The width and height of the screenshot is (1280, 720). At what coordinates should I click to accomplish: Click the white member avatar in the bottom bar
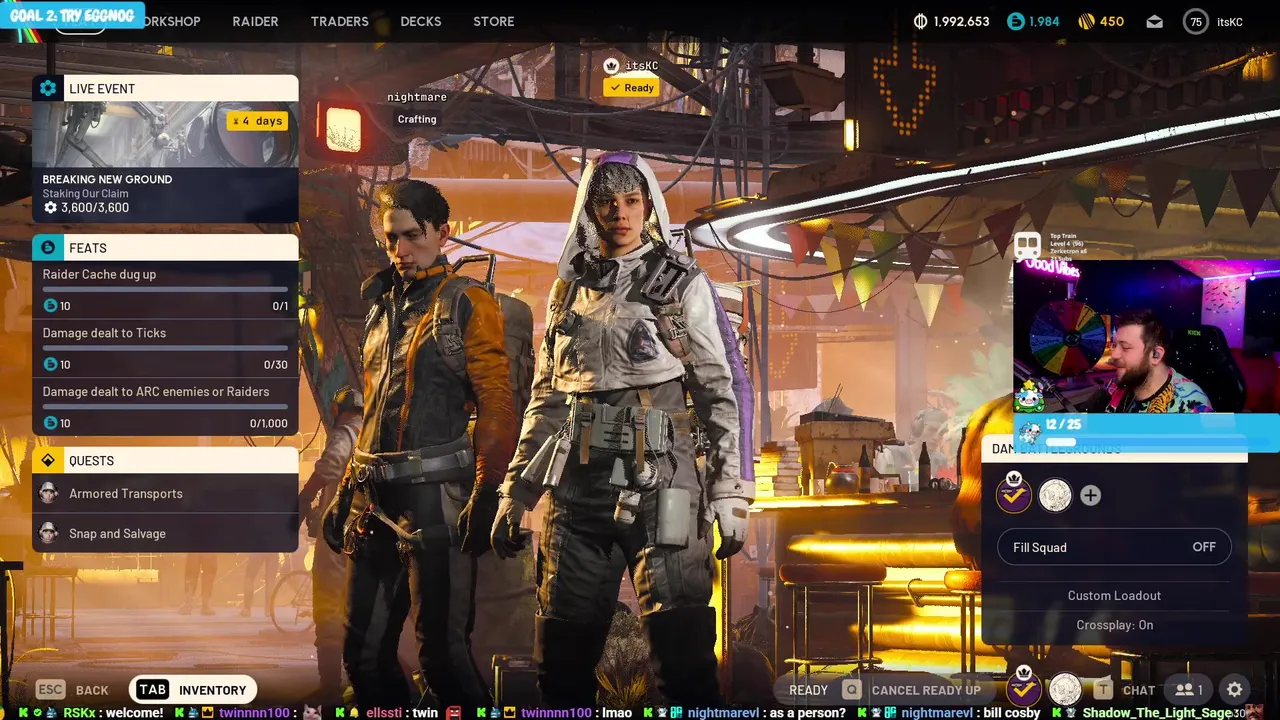(1065, 689)
